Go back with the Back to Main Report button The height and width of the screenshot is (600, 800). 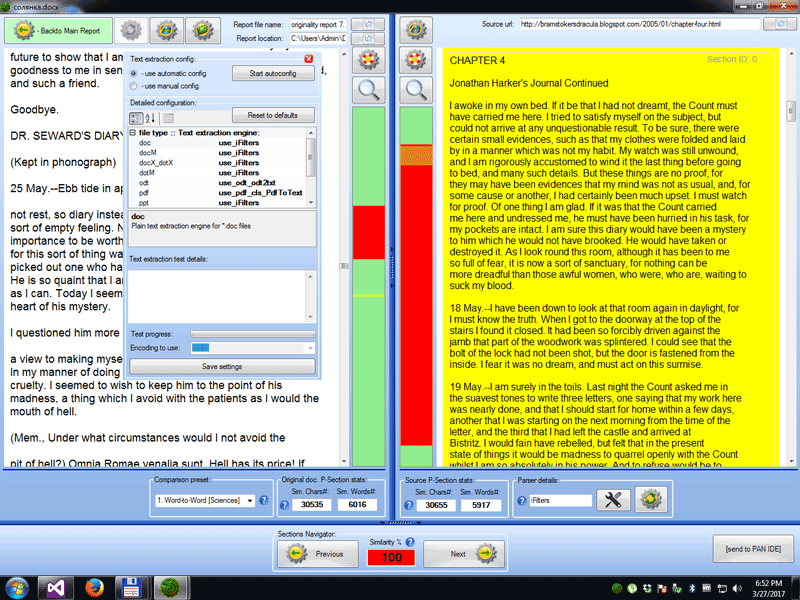tap(58, 31)
